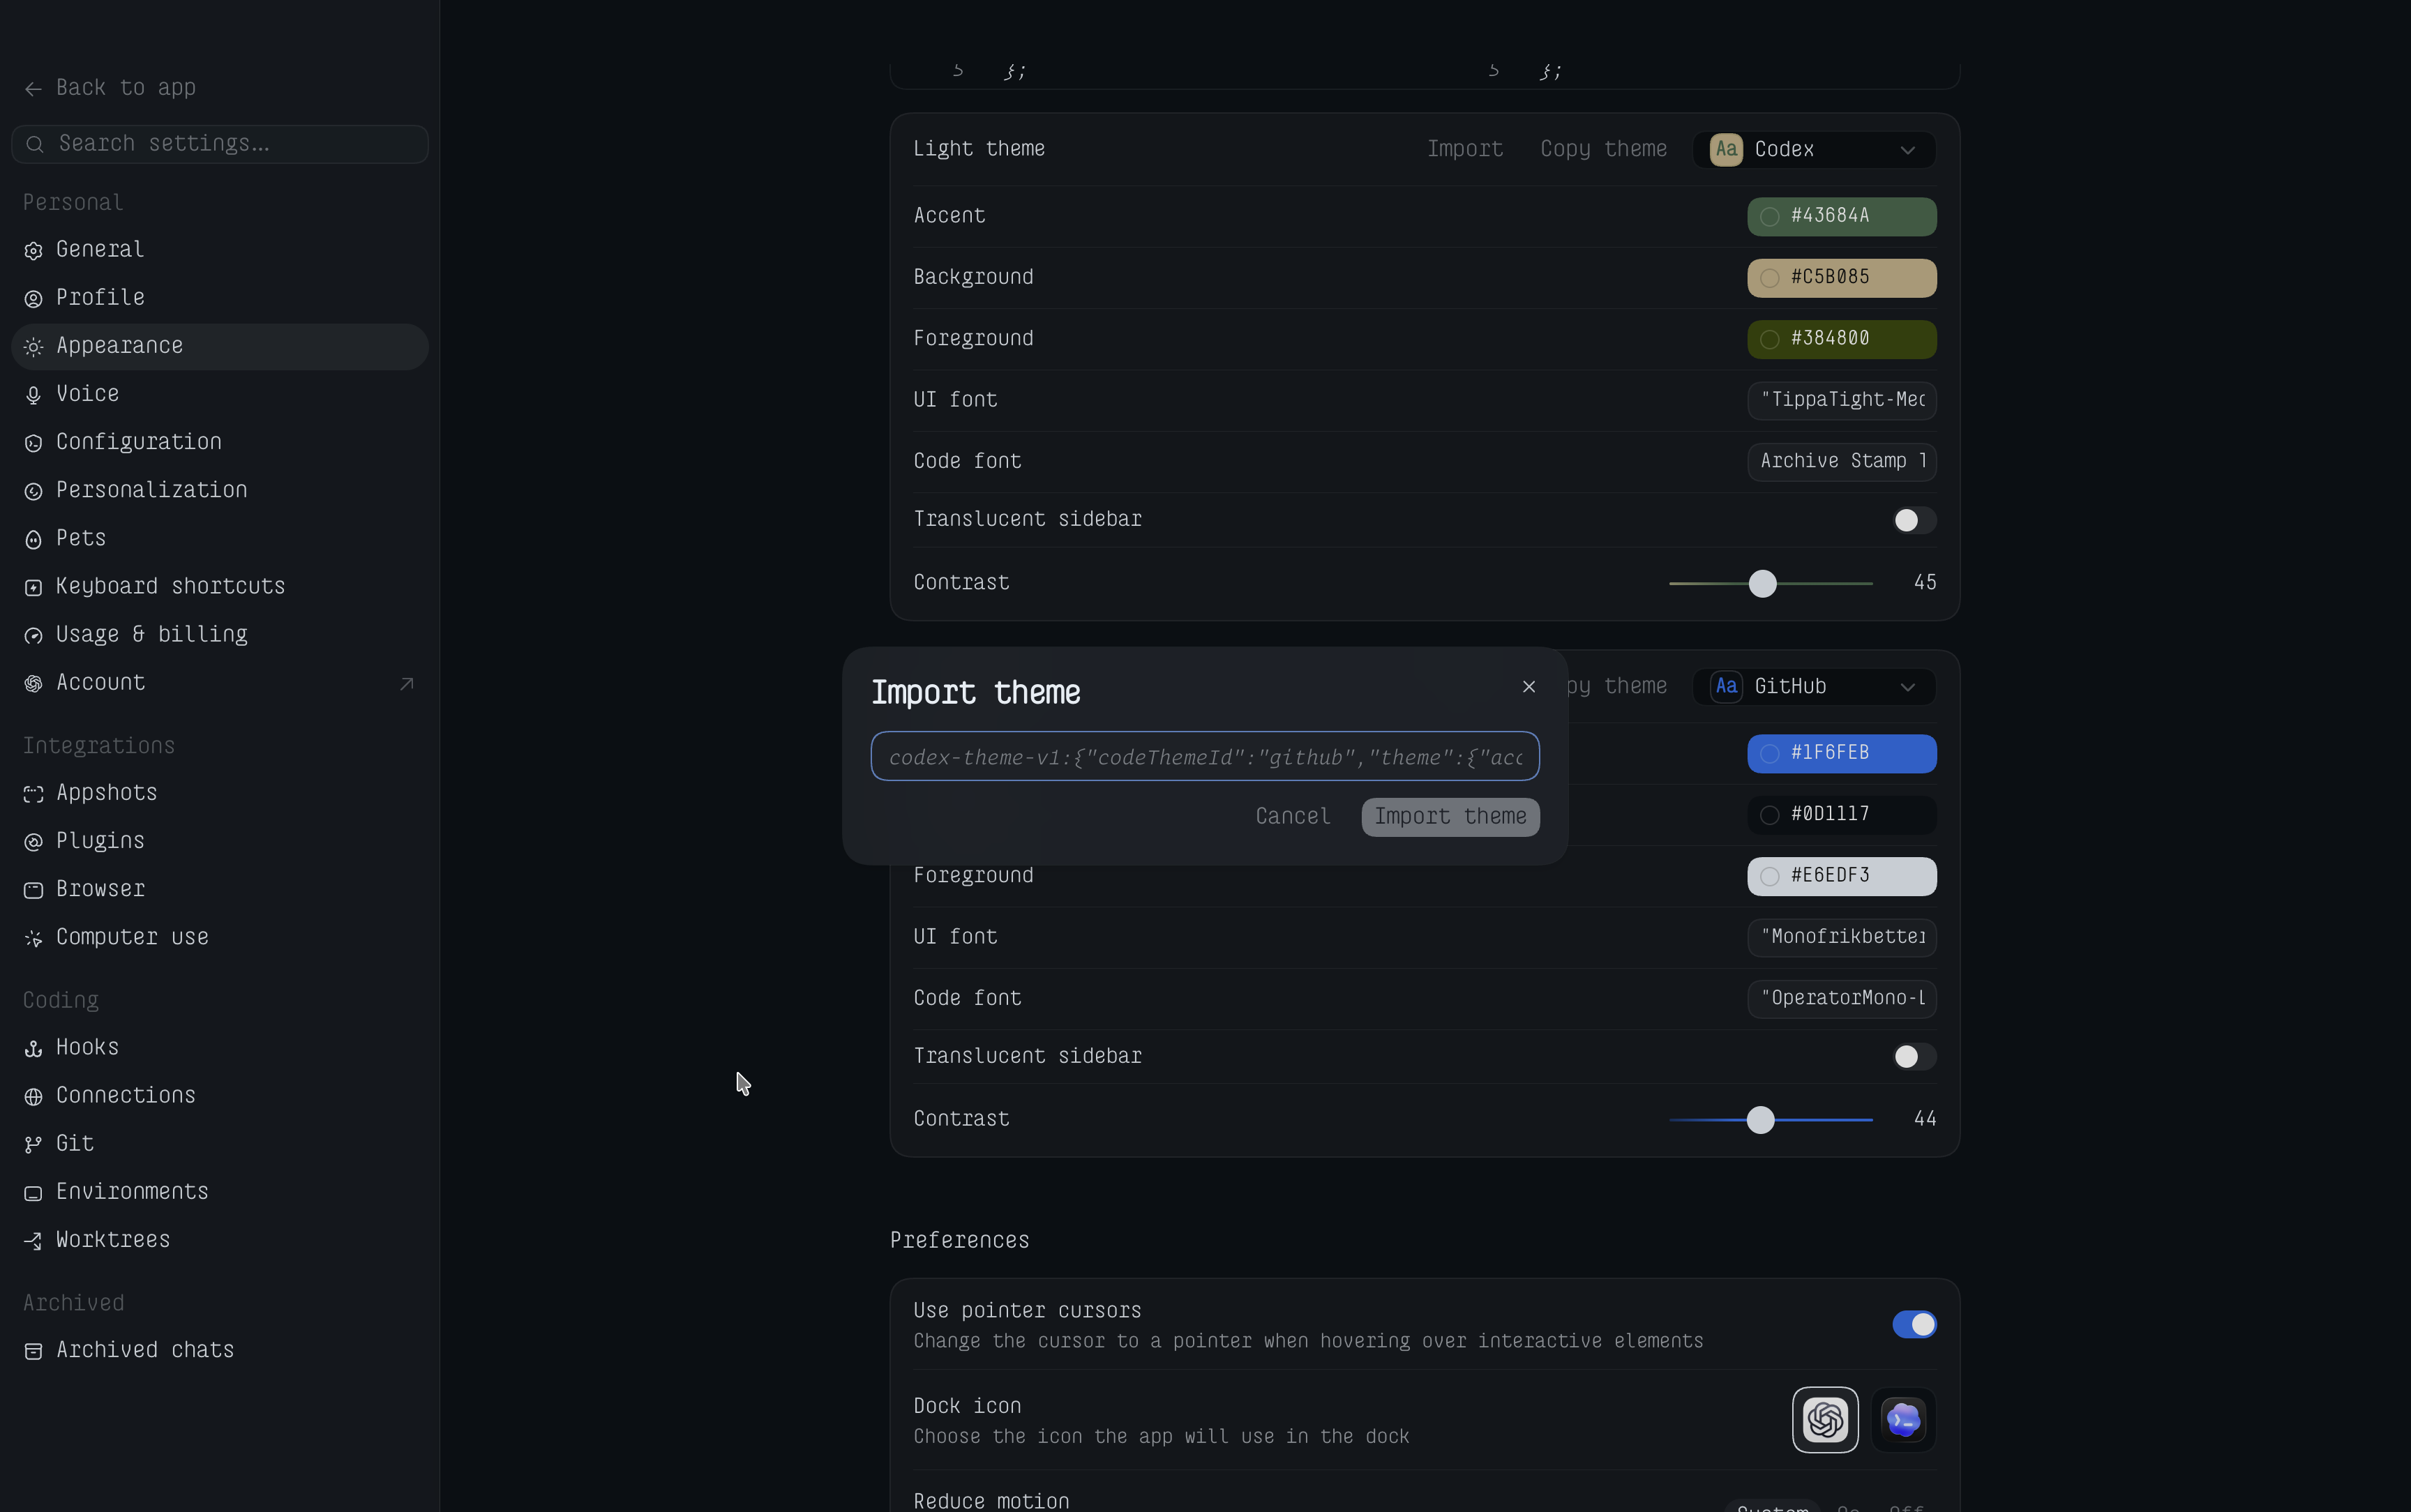
Task: Click the Archive Stamp code font field
Action: [x=1841, y=461]
